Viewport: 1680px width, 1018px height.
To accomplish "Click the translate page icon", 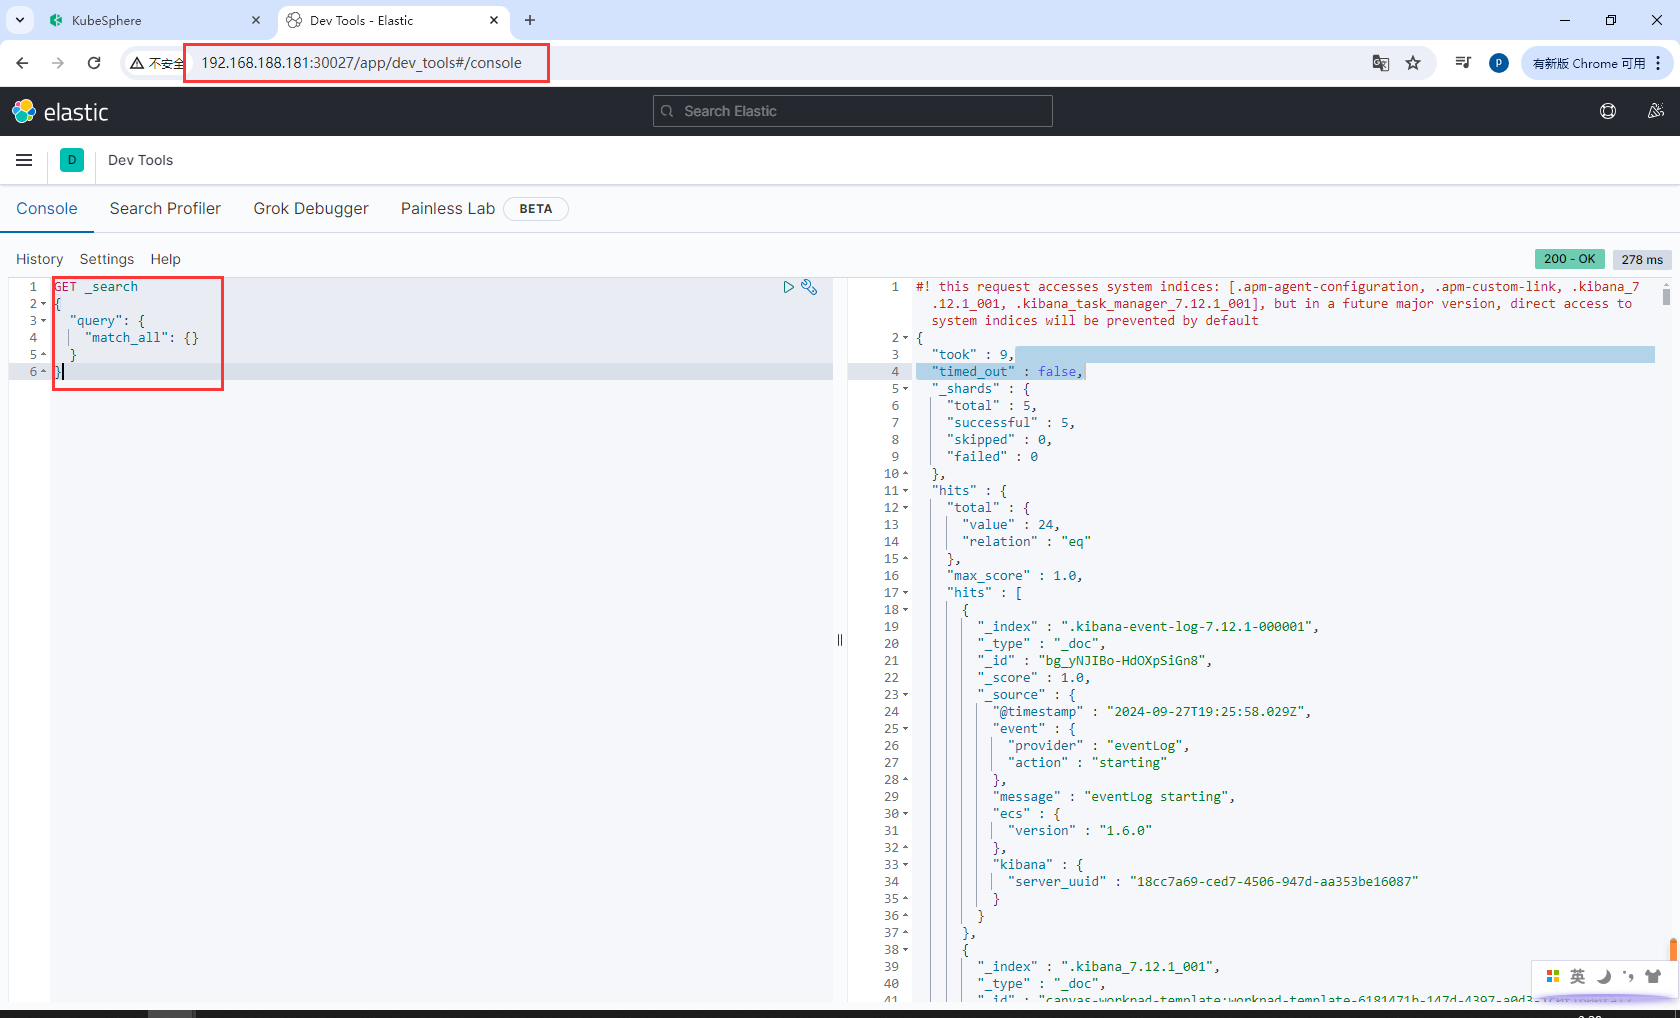I will pos(1381,63).
